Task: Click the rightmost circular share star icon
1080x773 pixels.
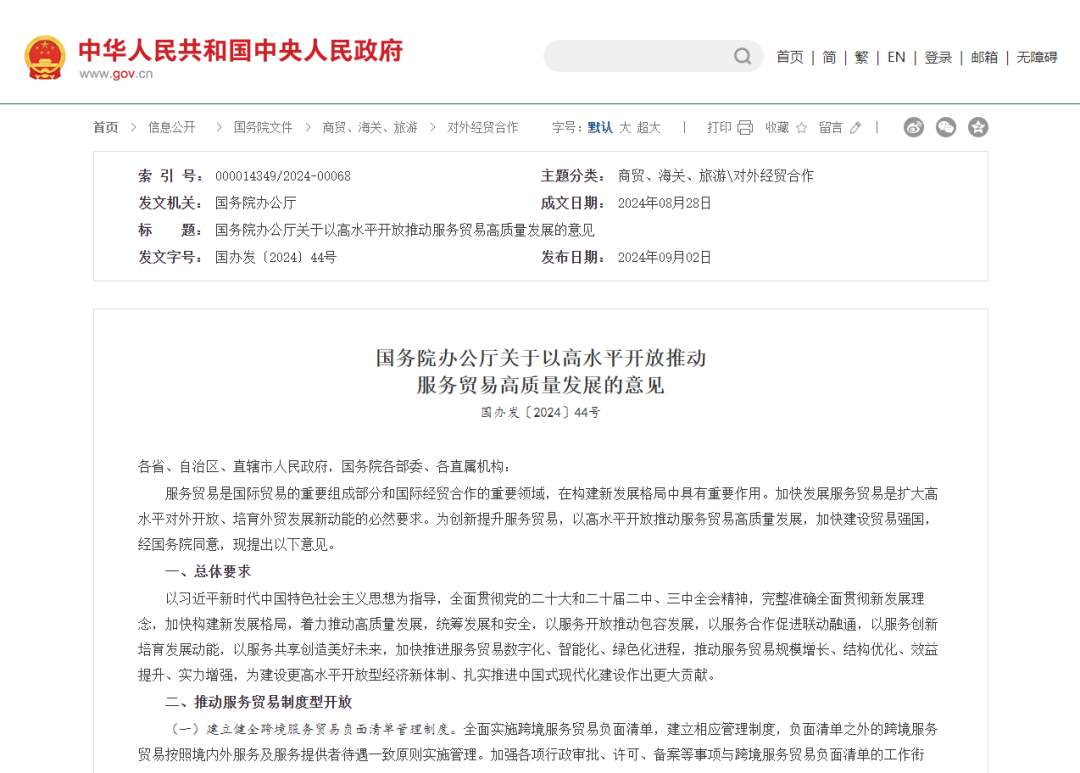Action: (x=978, y=127)
